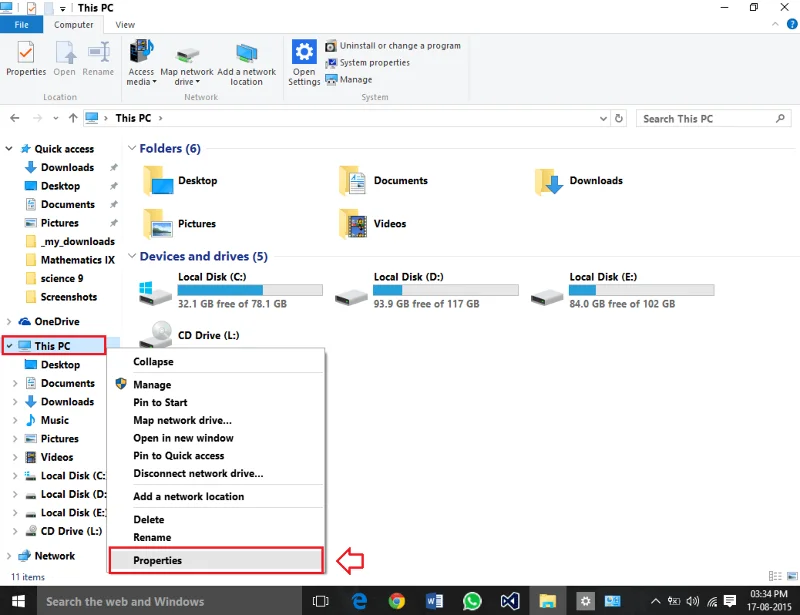Select Local Disk (C:) drive icon

155,293
